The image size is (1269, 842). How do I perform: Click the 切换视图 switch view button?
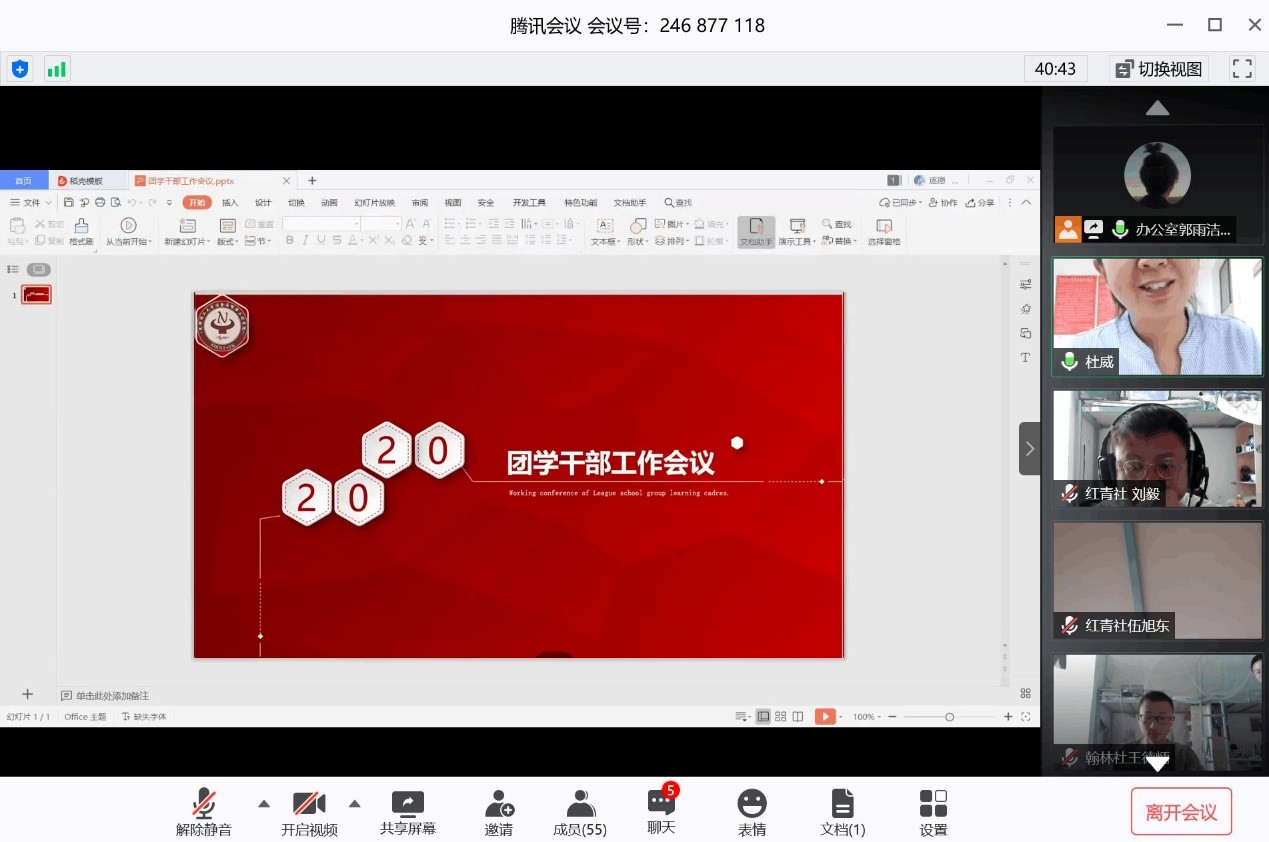click(x=1159, y=69)
